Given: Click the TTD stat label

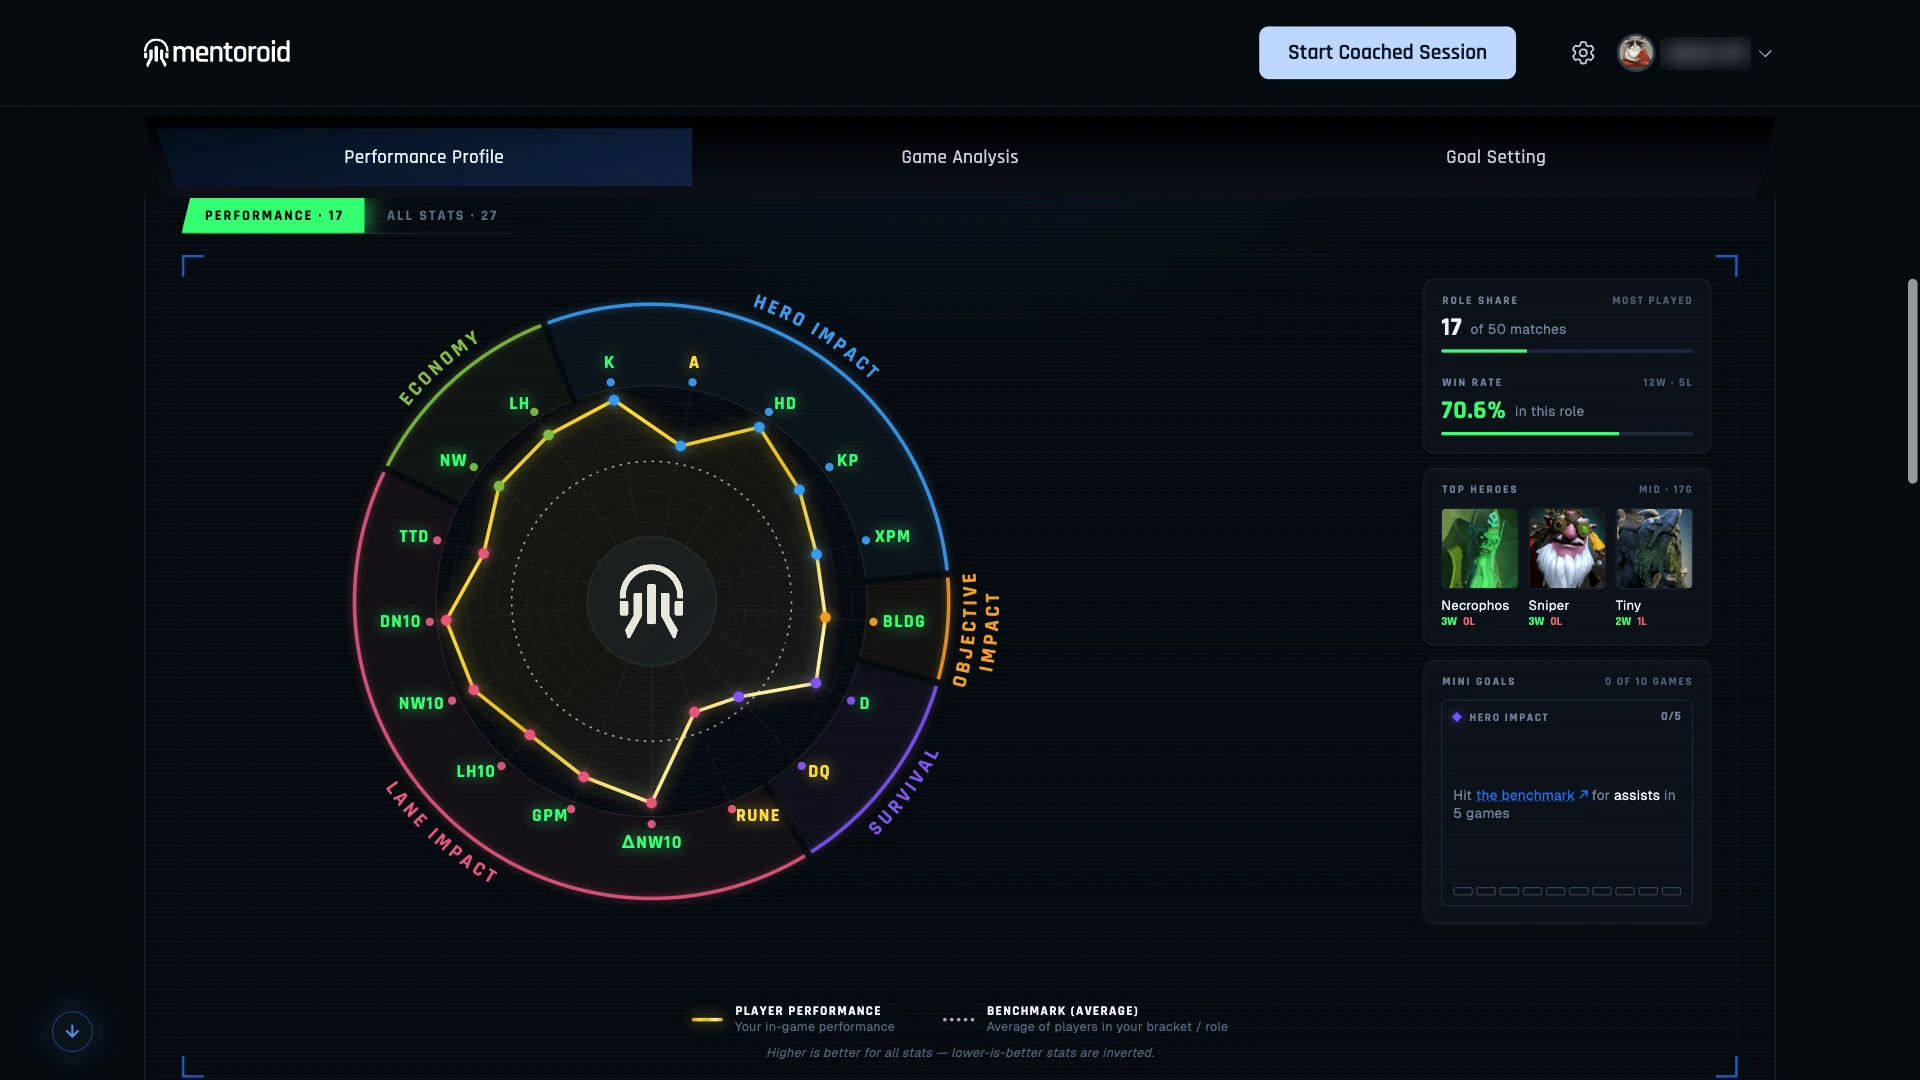Looking at the screenshot, I should pos(414,537).
